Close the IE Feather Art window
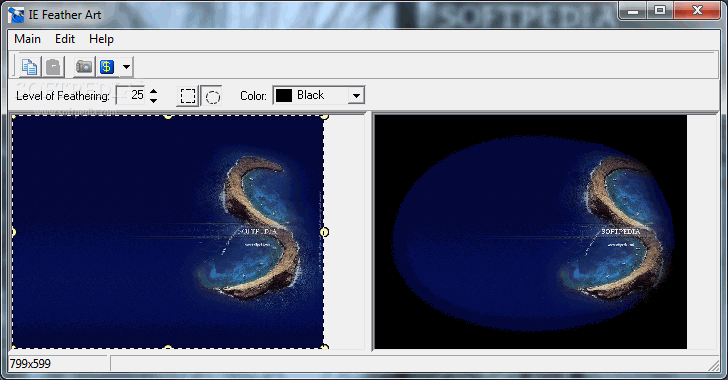This screenshot has width=728, height=380. point(696,11)
